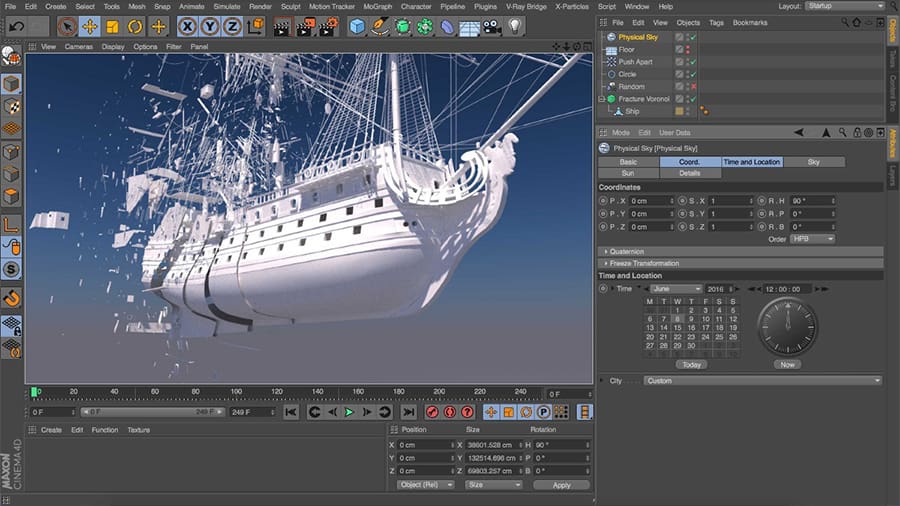900x506 pixels.
Task: Add a Camera object from toolbar
Action: tap(492, 26)
